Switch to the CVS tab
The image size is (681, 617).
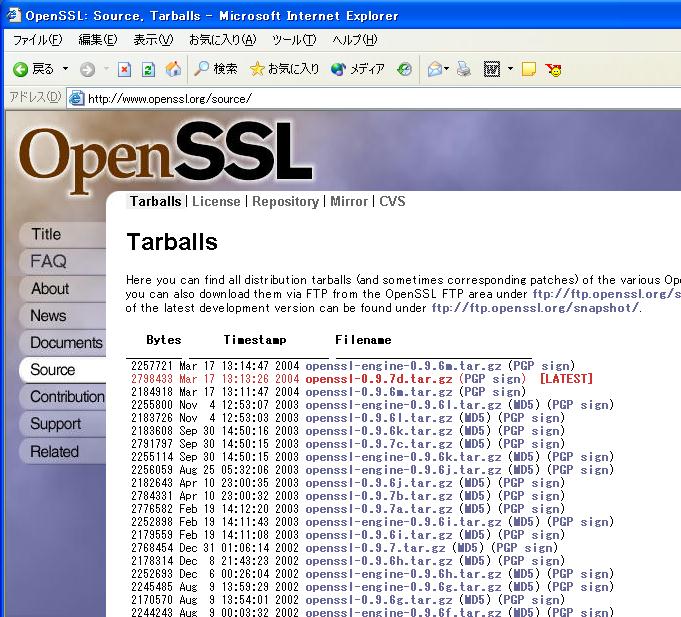pyautogui.click(x=392, y=201)
